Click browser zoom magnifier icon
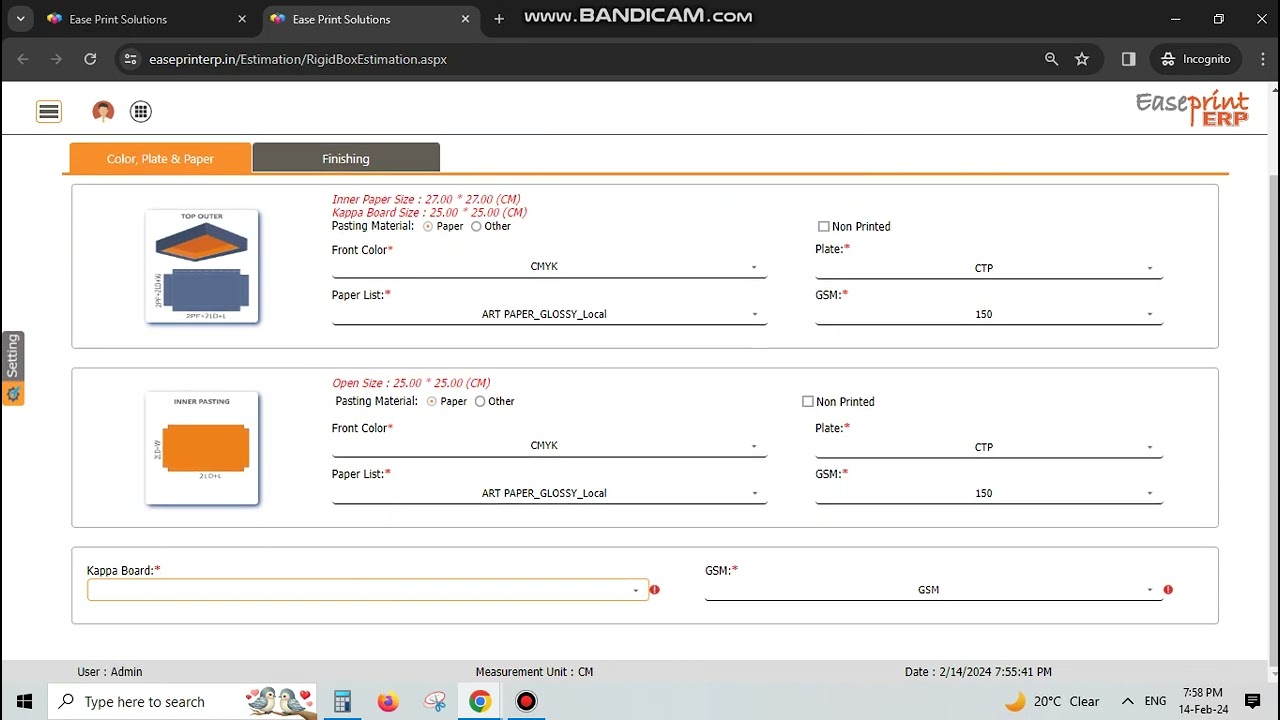Image resolution: width=1280 pixels, height=720 pixels. (x=1051, y=59)
